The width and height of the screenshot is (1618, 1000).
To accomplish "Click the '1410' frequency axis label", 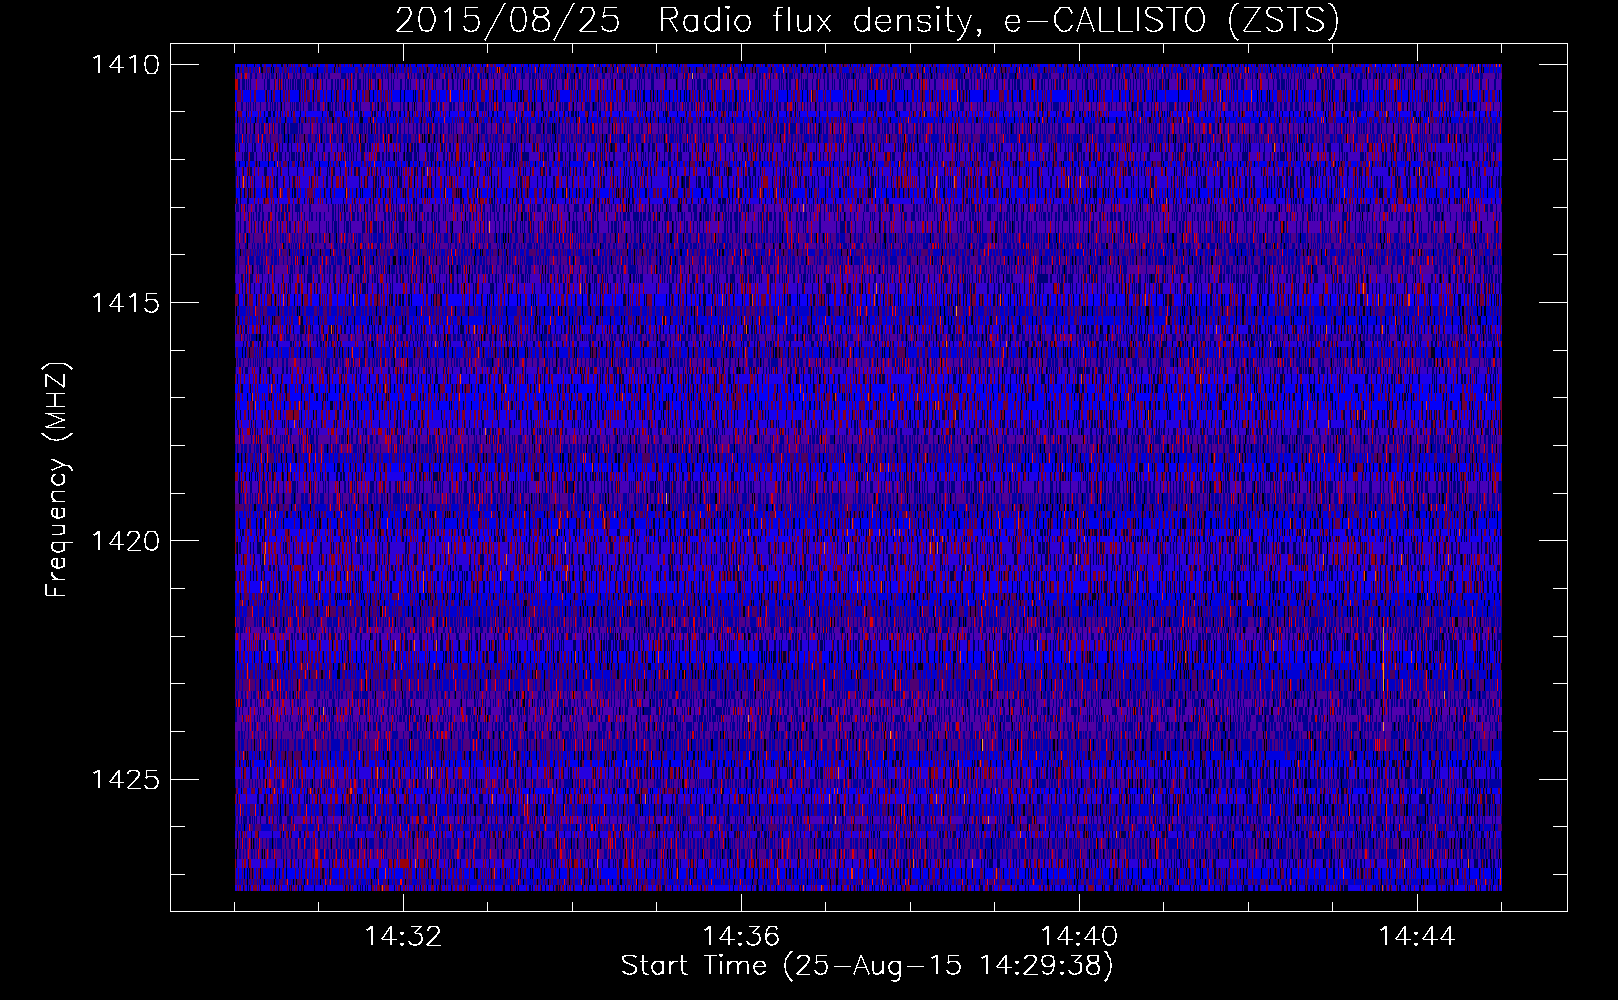I will (124, 65).
